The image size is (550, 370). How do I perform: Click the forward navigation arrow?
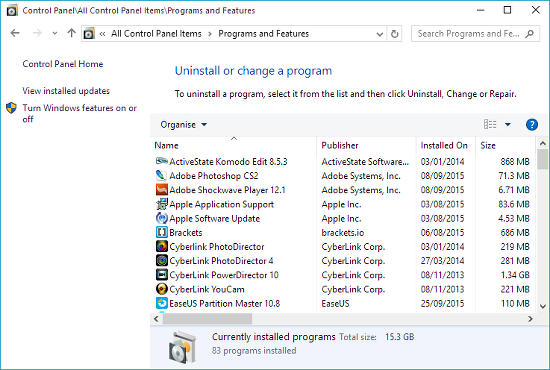click(37, 33)
